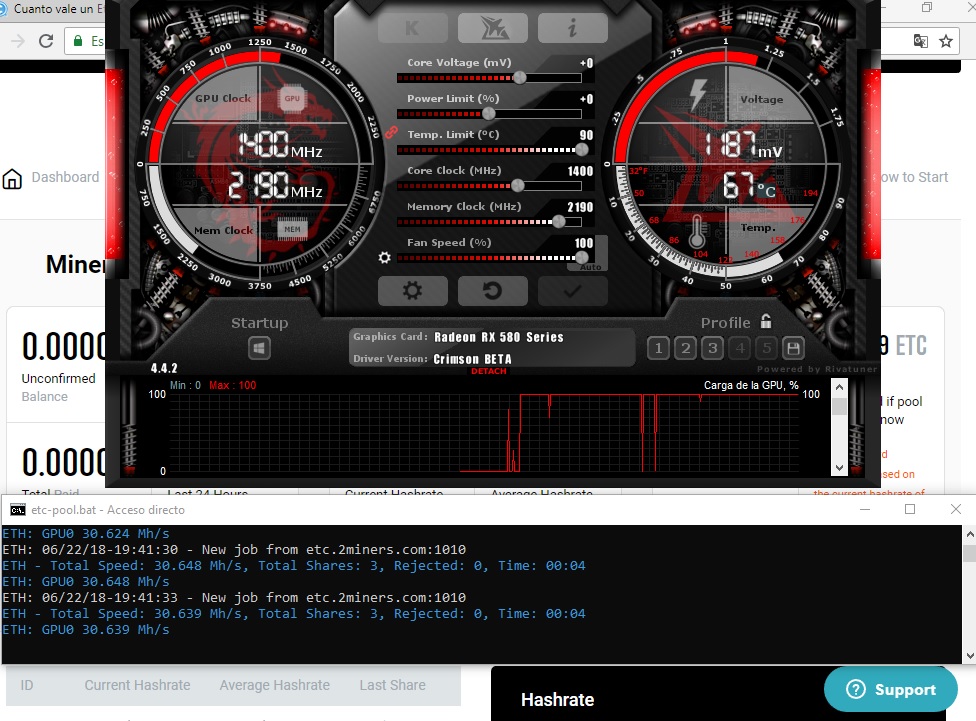Screen dimensions: 976x721
Task: Save the profile with the floppy disk icon
Action: 794,348
